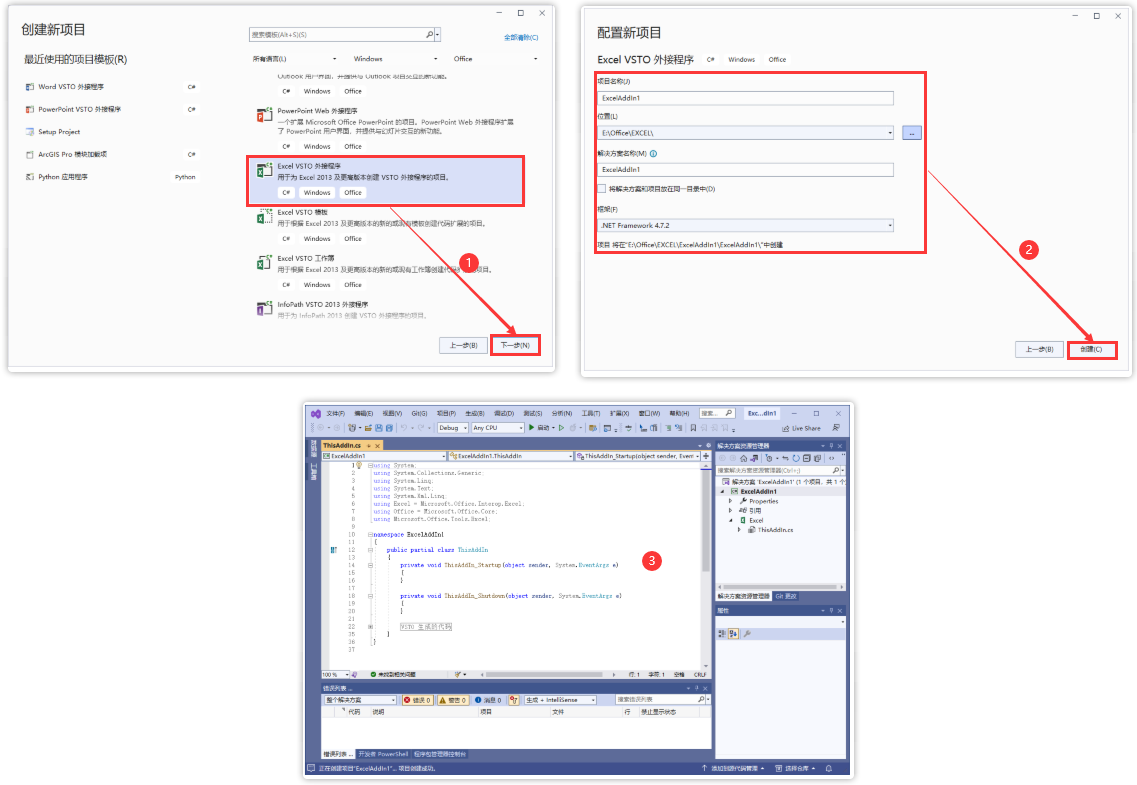
Task: Choose the Excel VSTO 模板 template icon
Action: [264, 216]
